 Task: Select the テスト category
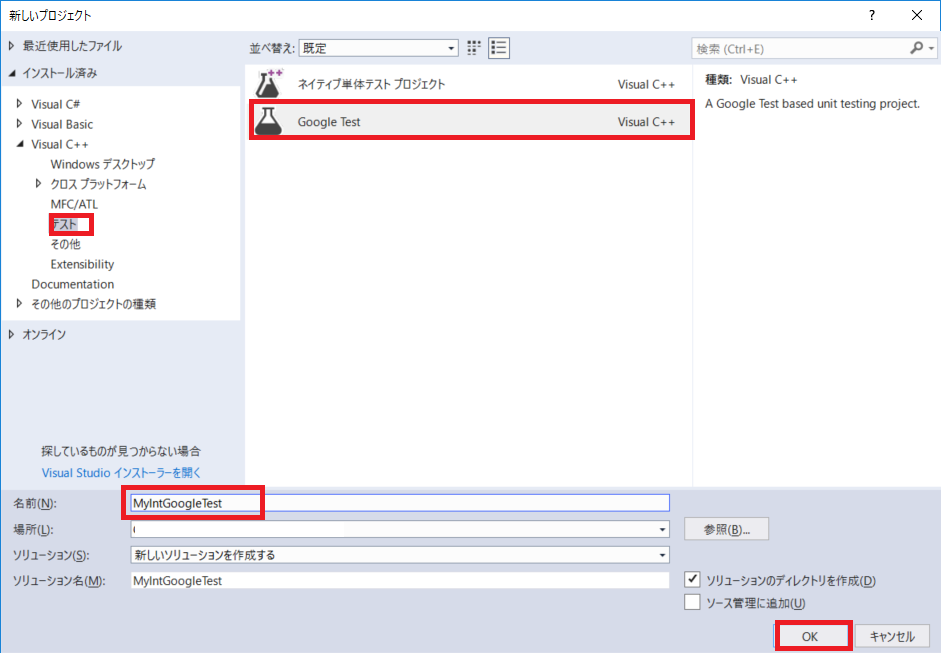click(65, 224)
